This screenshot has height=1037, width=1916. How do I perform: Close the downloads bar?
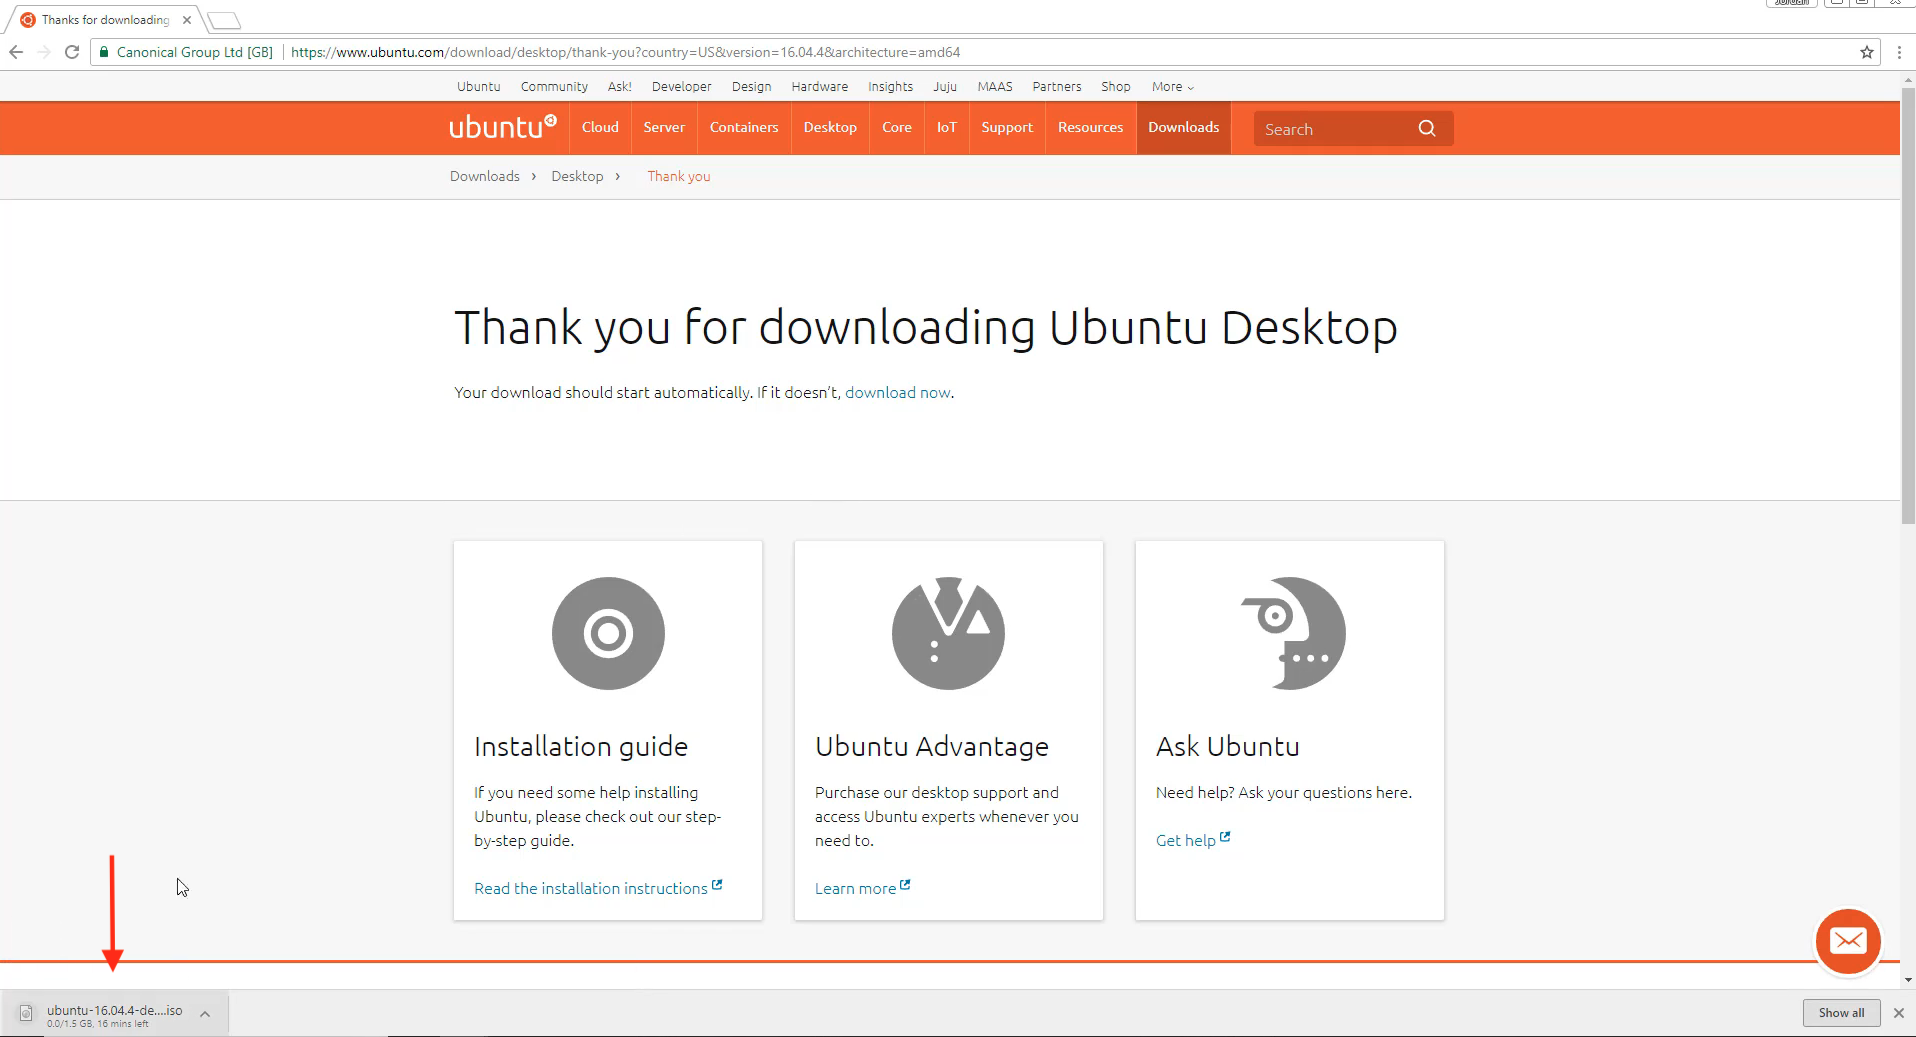point(1899,1013)
